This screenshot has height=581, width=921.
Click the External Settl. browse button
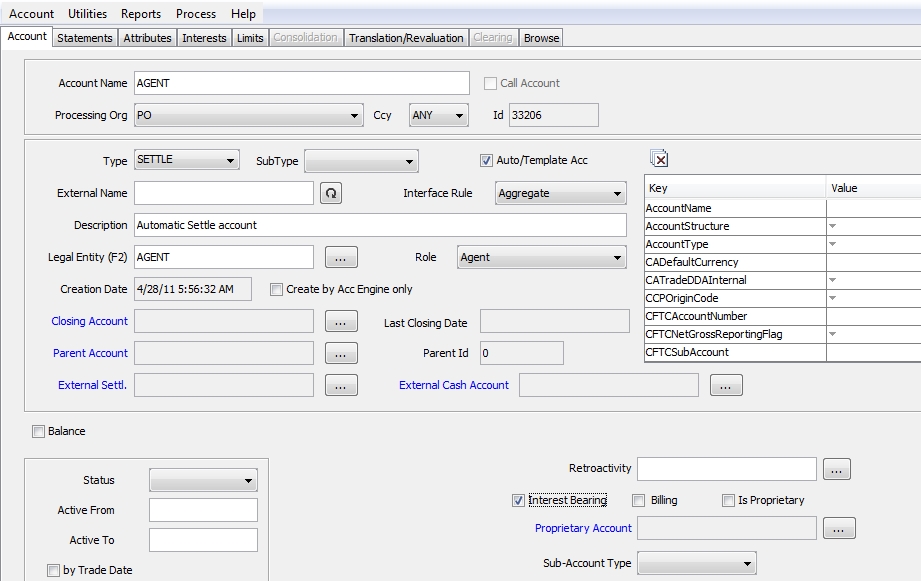[341, 385]
